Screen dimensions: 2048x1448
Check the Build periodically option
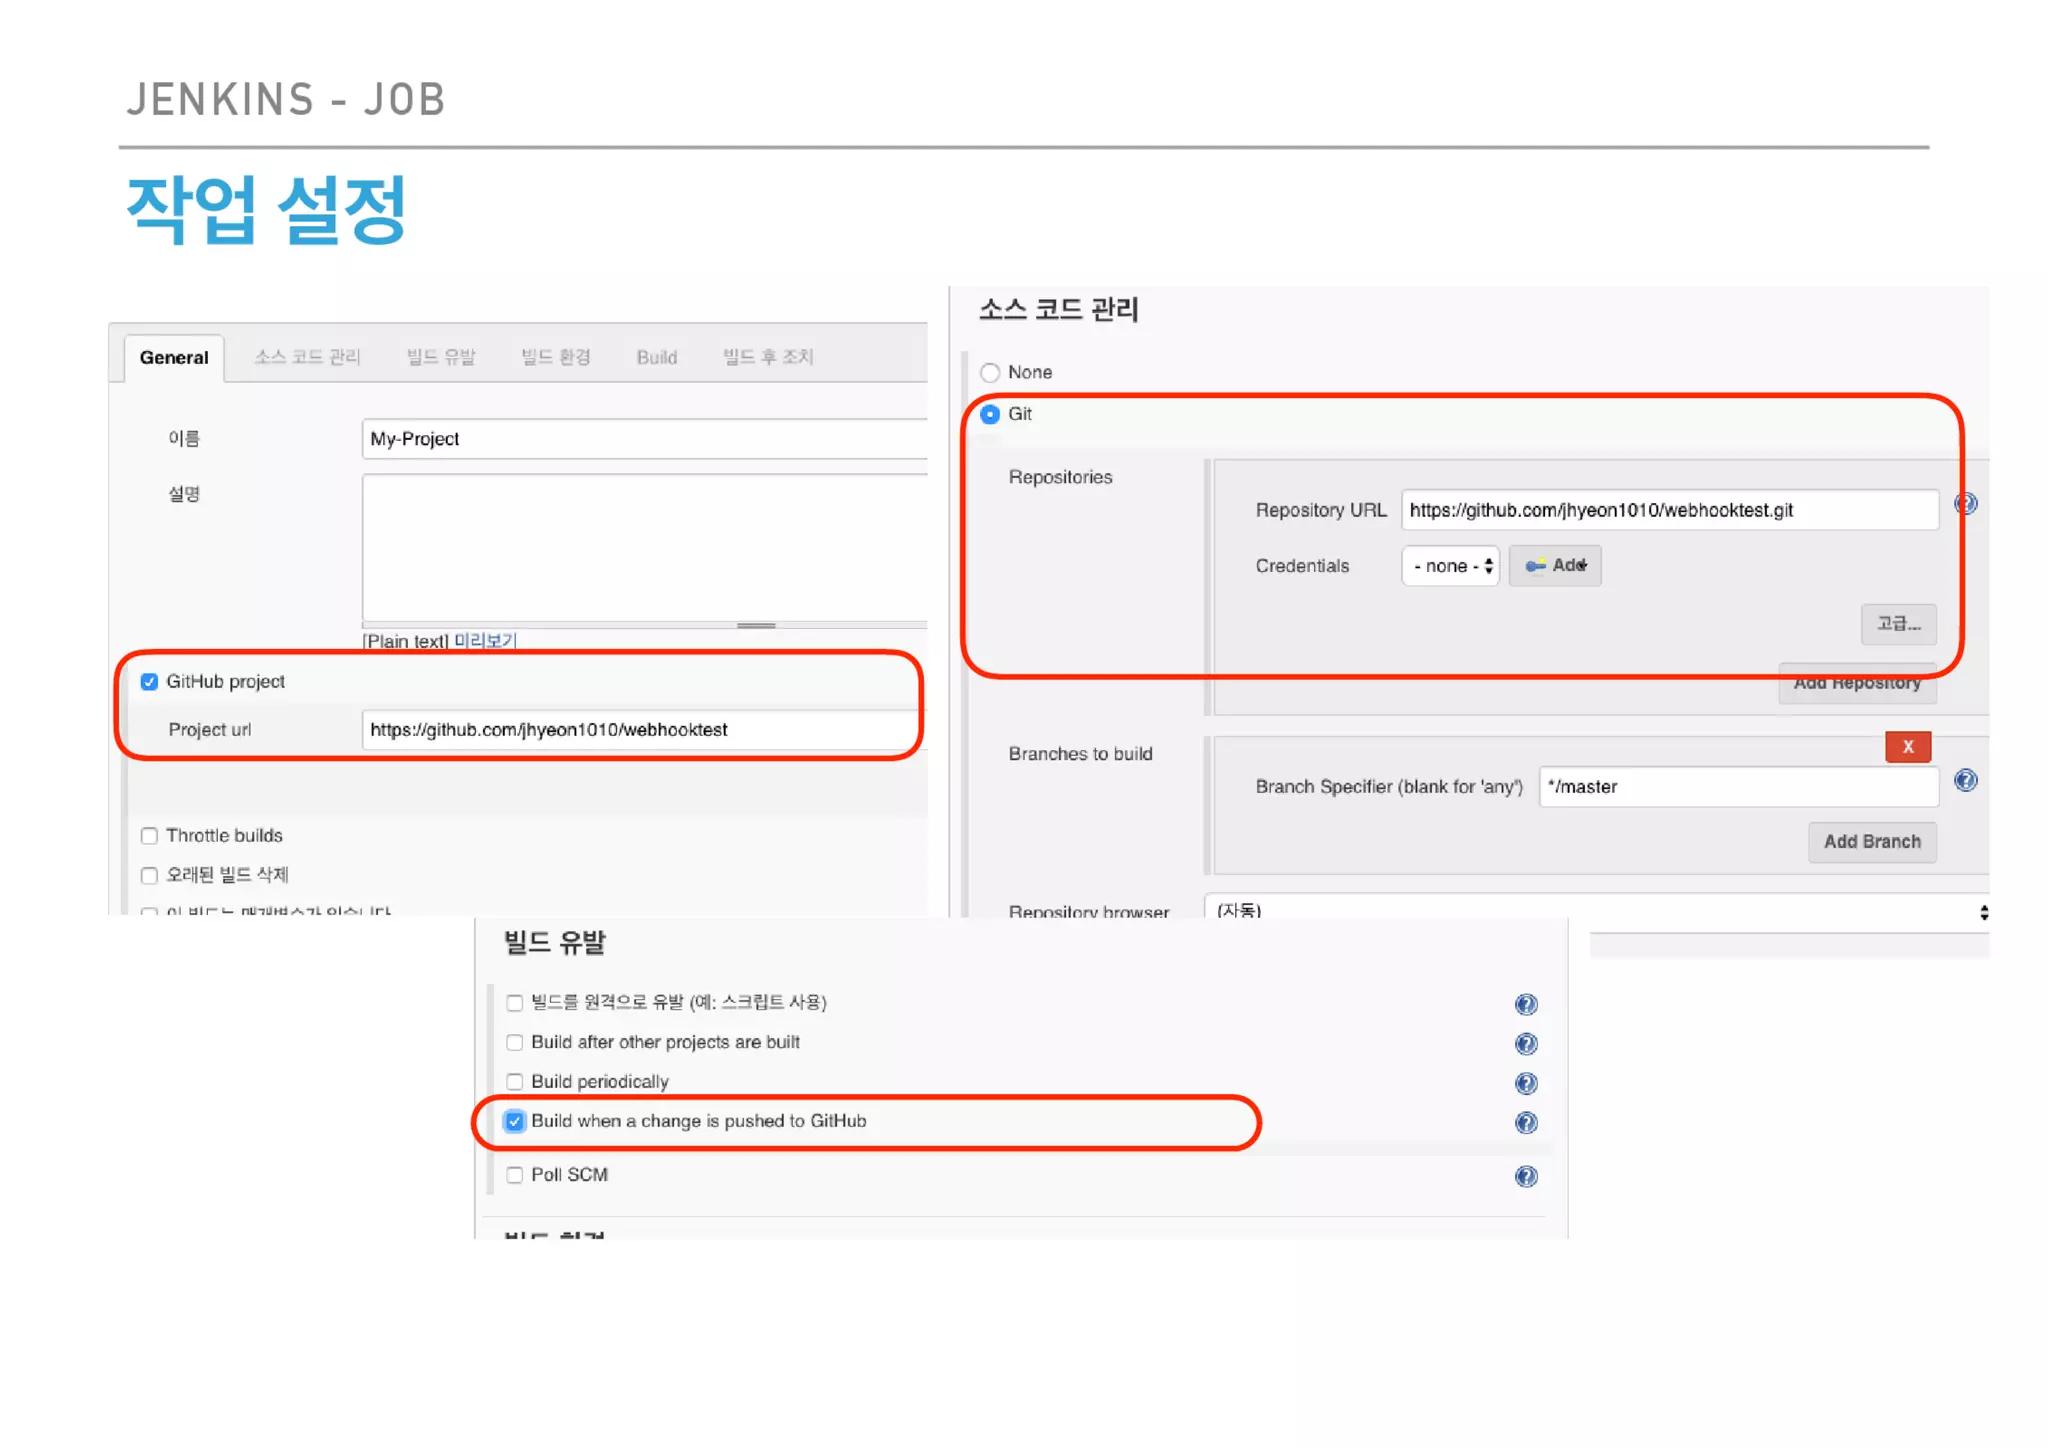[x=514, y=1082]
